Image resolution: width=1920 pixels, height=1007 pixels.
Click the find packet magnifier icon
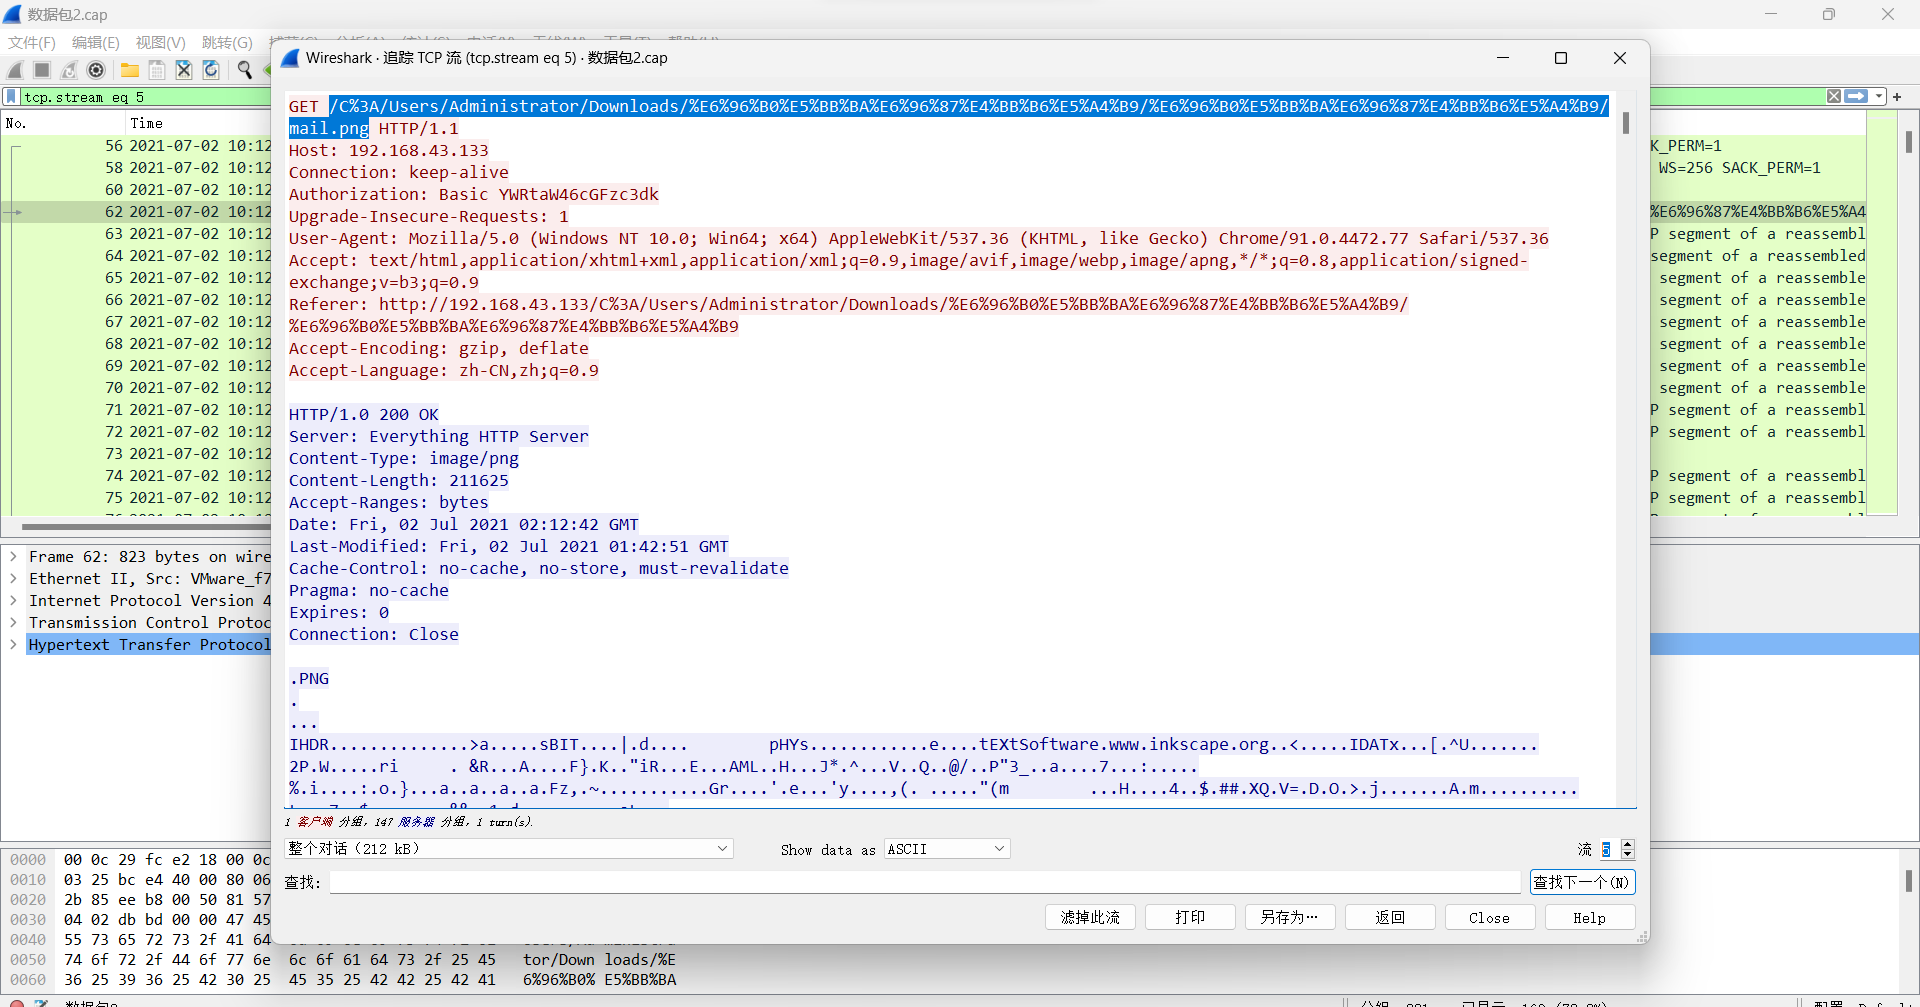(x=244, y=70)
